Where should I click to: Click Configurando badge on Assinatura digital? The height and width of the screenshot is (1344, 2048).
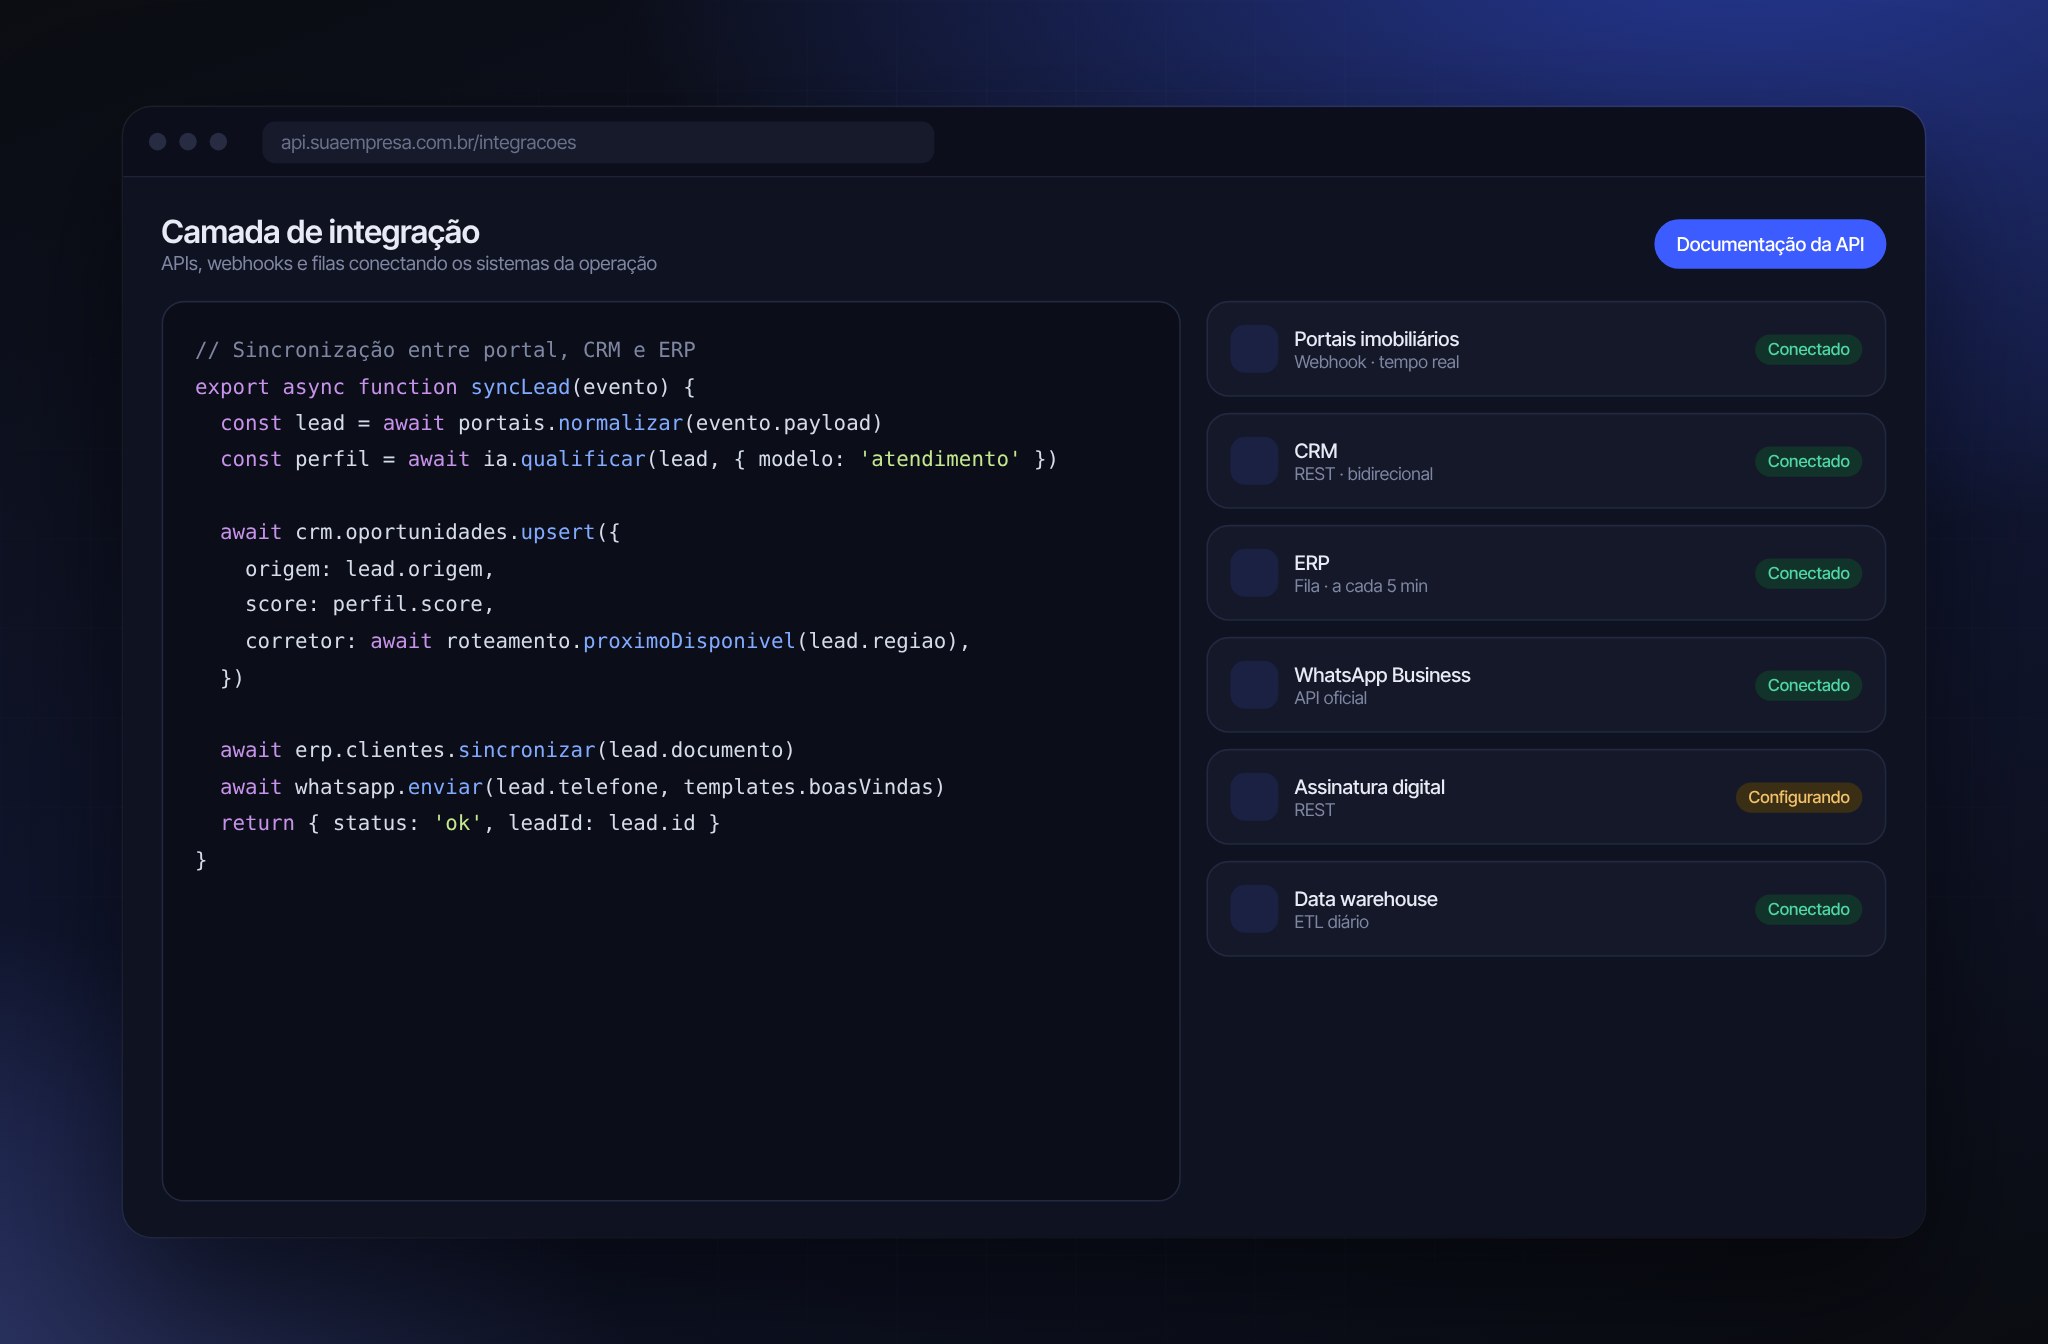coord(1798,797)
